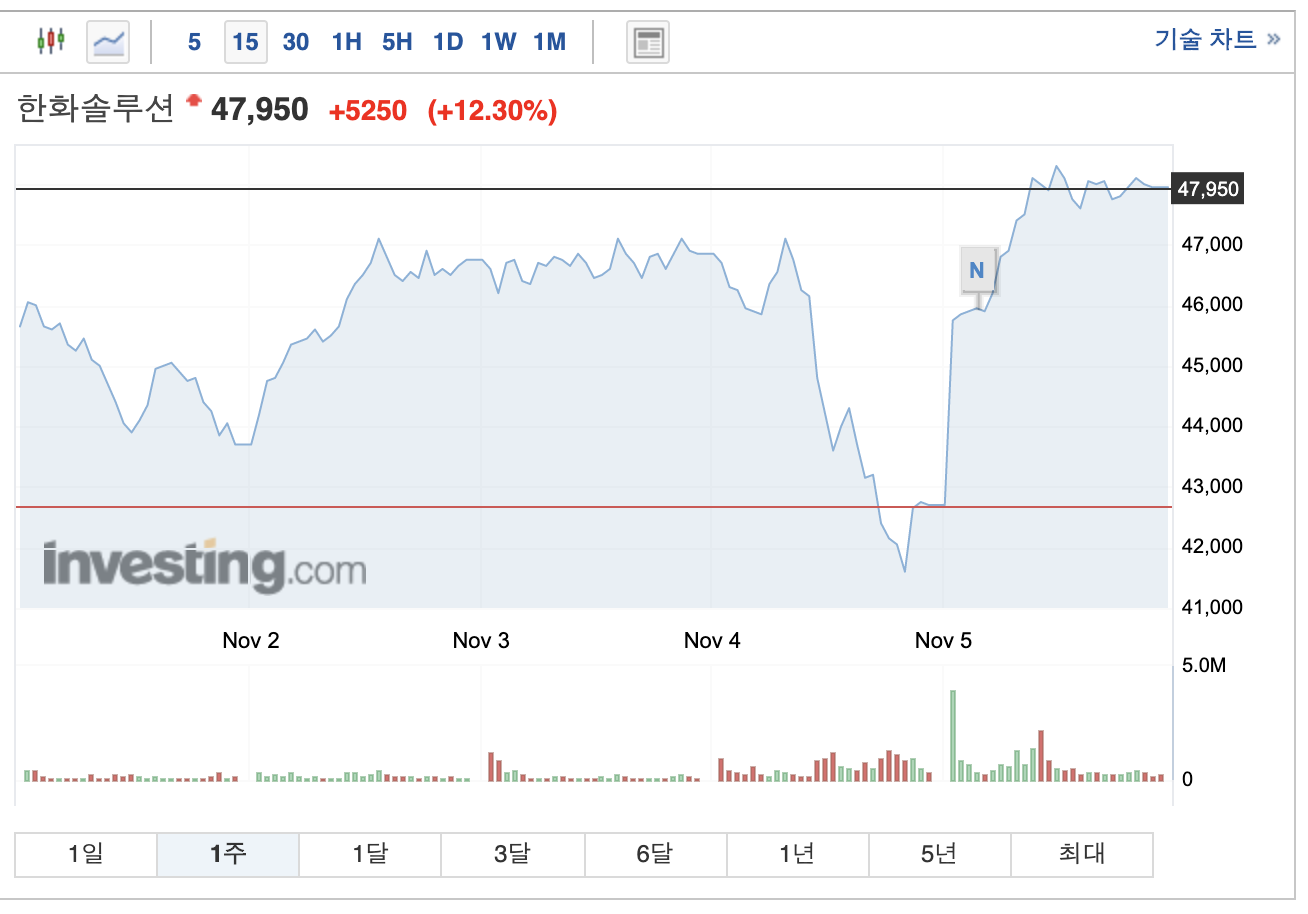Click the Nov 3 date label
Image resolution: width=1308 pixels, height=914 pixels.
pos(481,641)
